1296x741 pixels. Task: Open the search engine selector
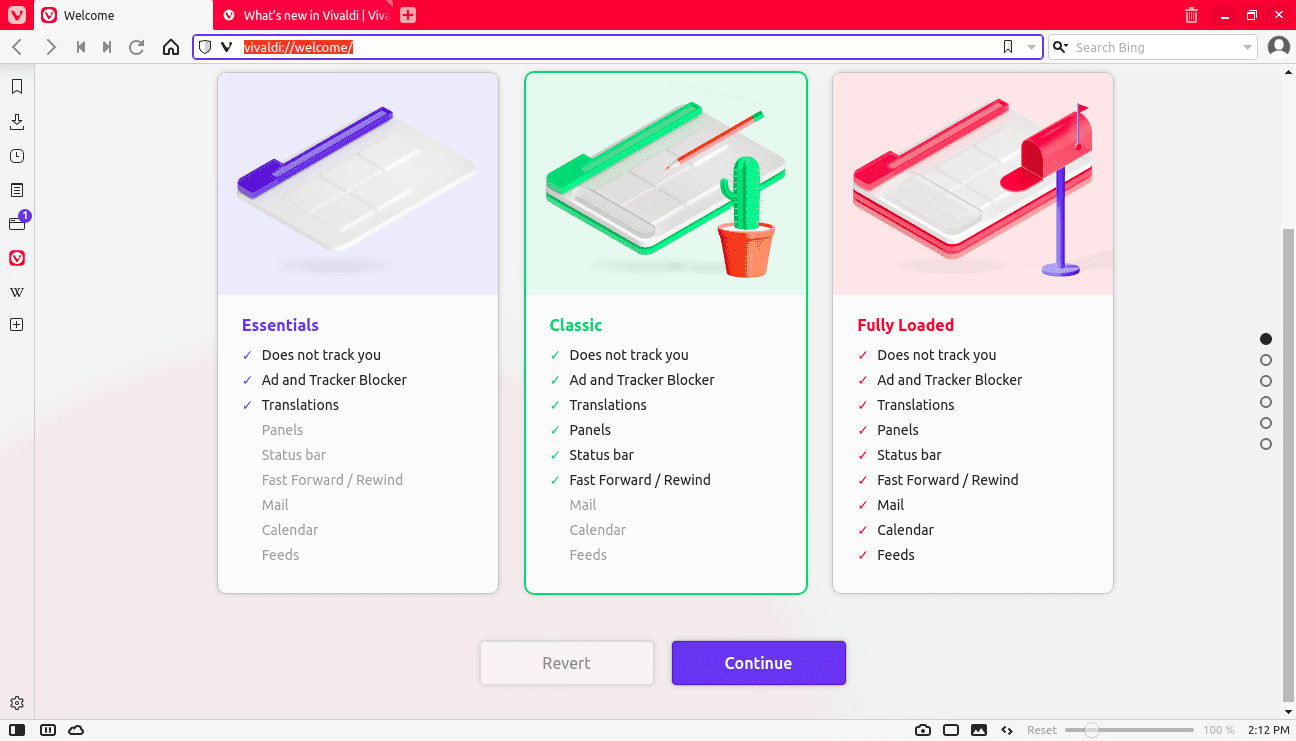click(1060, 47)
